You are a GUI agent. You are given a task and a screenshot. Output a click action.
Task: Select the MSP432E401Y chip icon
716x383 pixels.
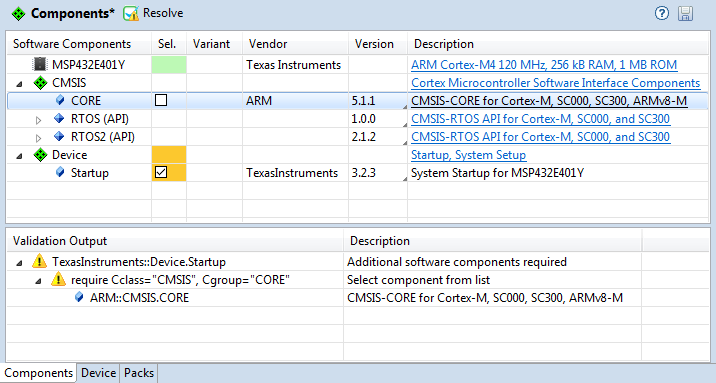(x=40, y=64)
